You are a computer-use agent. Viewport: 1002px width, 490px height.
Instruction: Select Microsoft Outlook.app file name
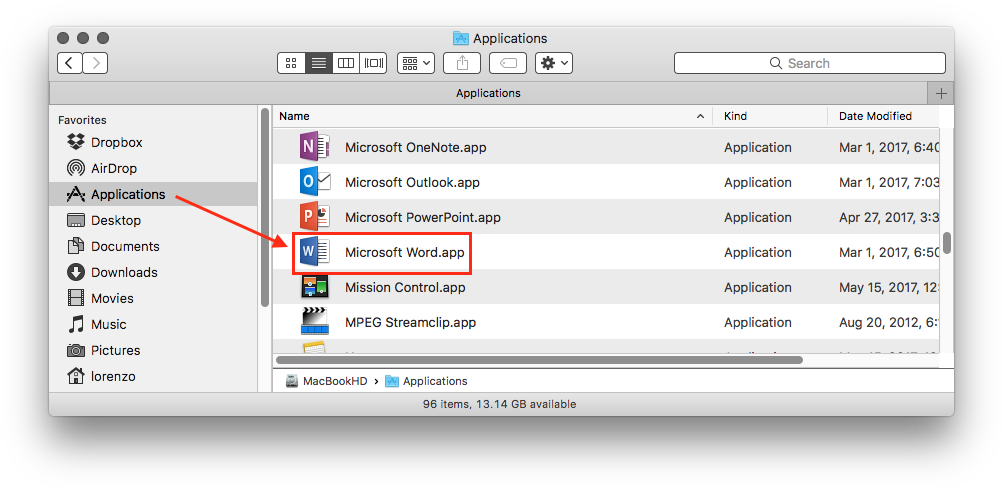click(412, 183)
